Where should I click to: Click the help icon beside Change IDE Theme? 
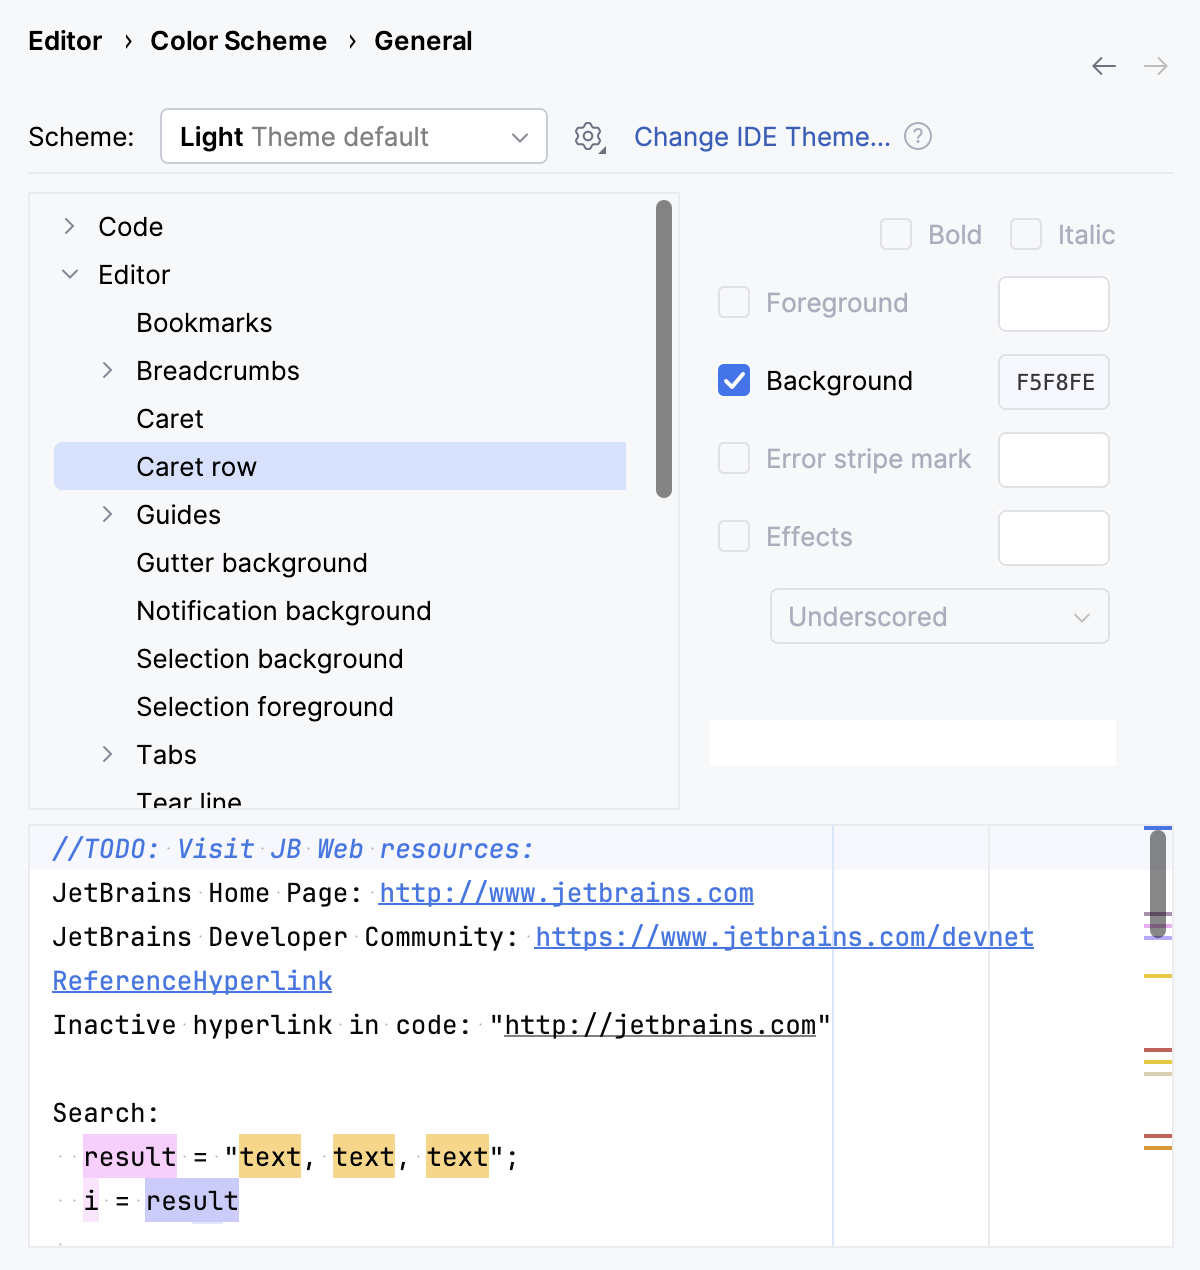[x=917, y=136]
